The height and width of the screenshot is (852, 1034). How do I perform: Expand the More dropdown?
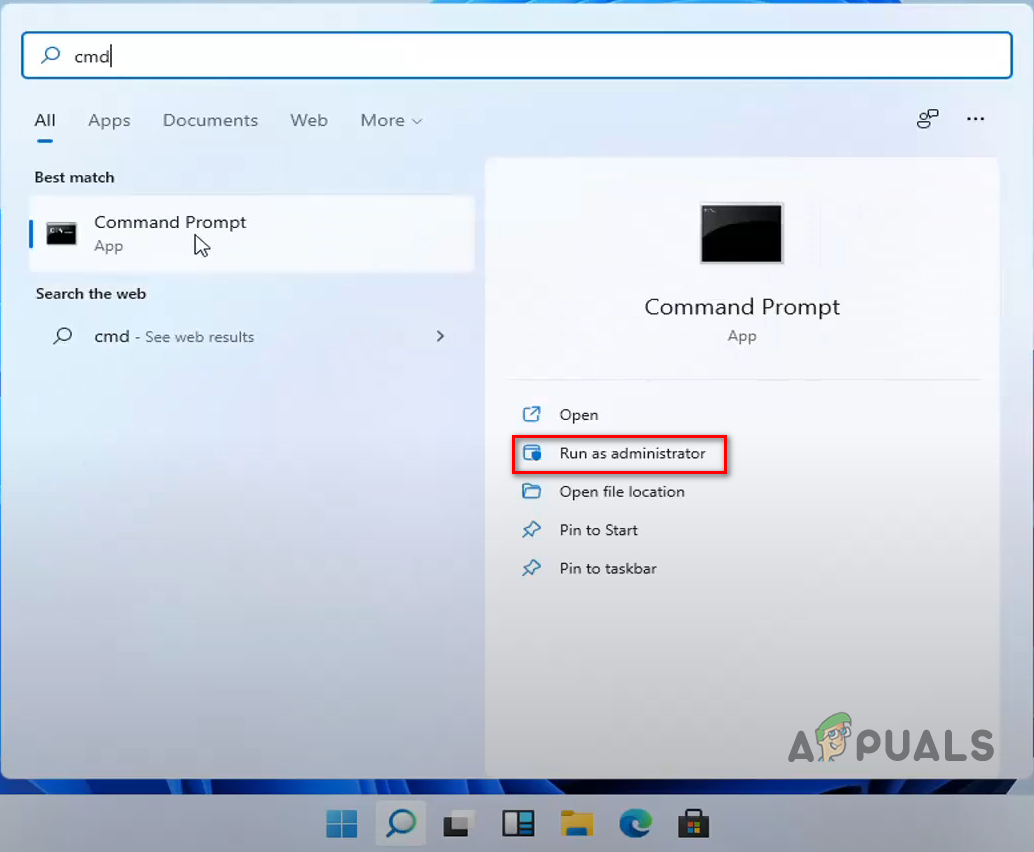click(391, 121)
